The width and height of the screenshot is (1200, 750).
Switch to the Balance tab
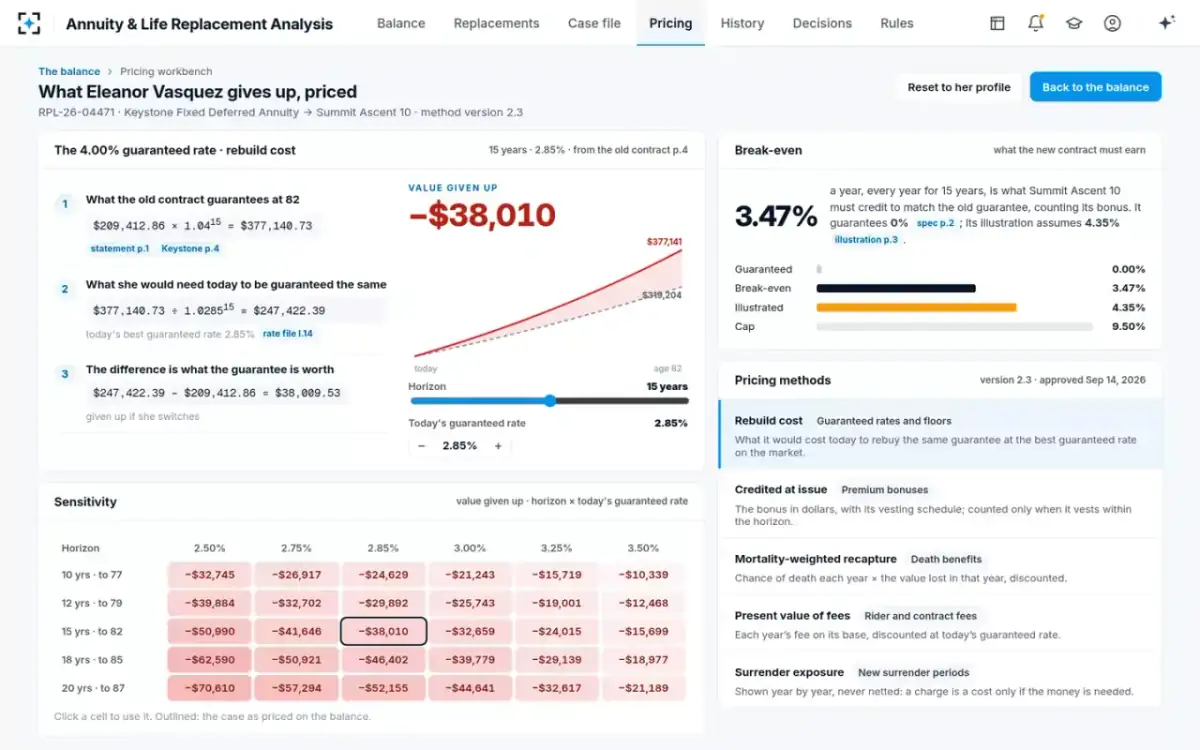(x=401, y=23)
